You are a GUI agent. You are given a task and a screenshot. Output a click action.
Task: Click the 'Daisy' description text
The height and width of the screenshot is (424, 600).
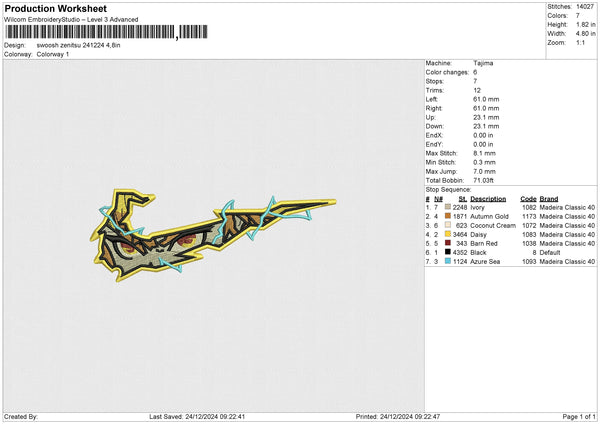(478, 235)
